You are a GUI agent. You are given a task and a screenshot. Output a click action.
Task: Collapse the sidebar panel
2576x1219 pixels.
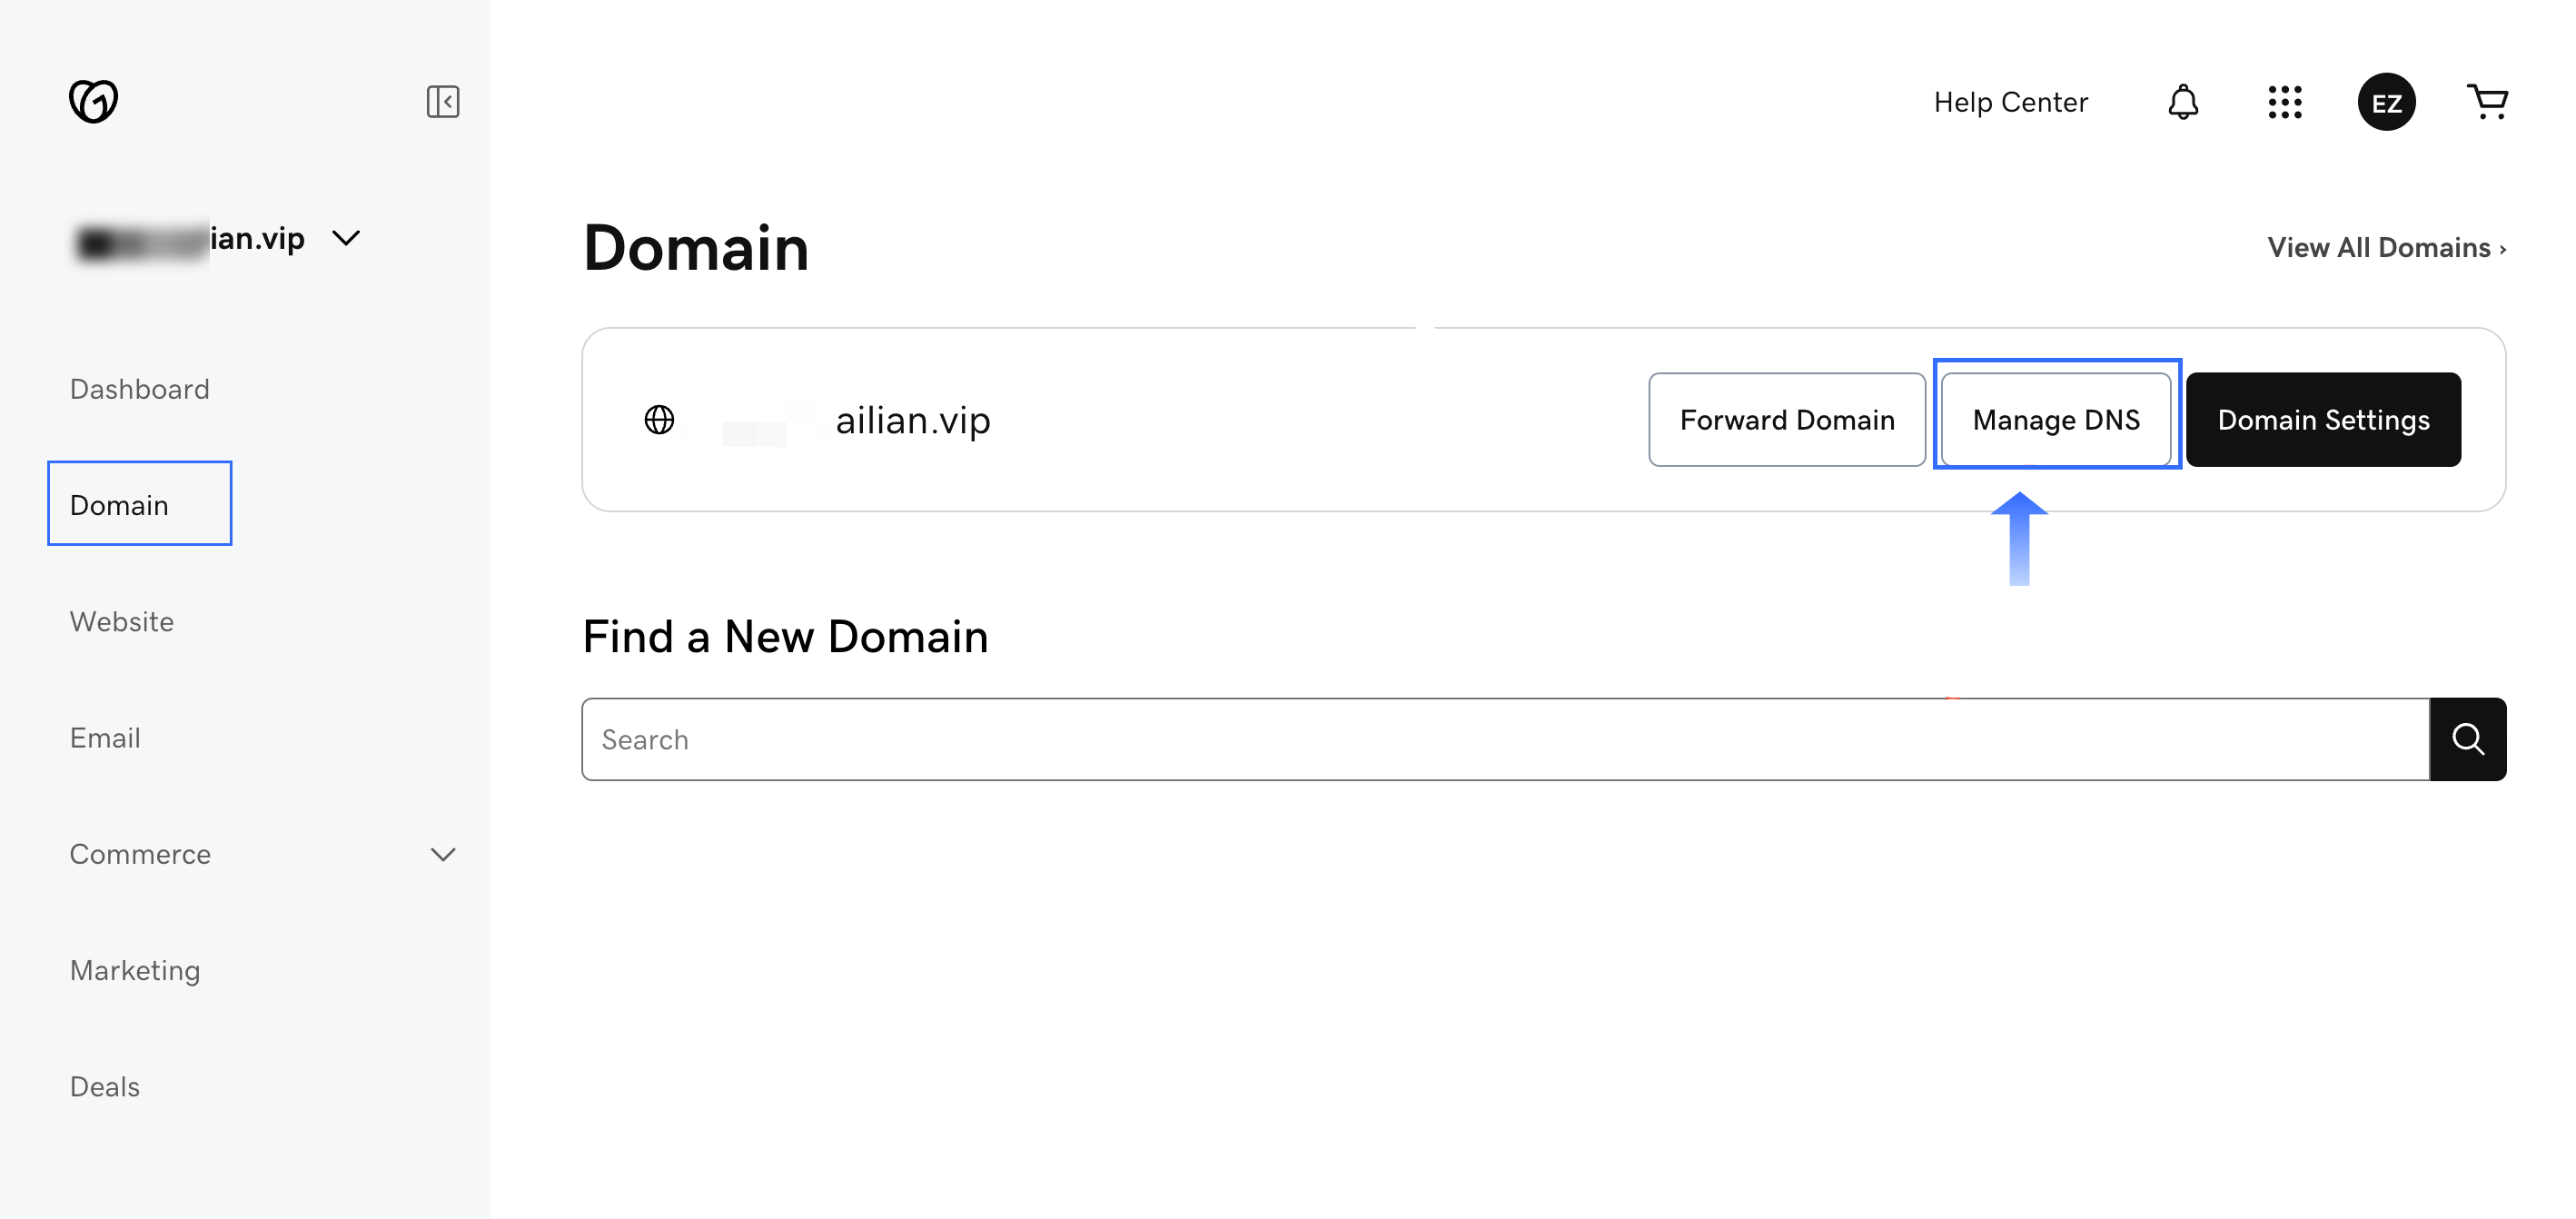[442, 101]
